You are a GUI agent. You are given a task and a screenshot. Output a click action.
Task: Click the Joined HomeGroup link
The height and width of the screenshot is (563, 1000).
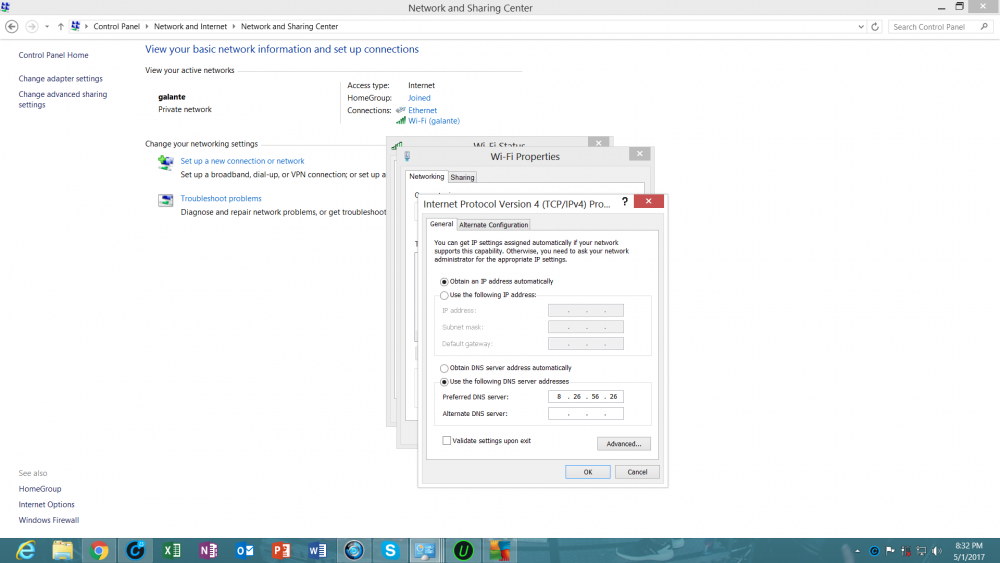pos(419,98)
